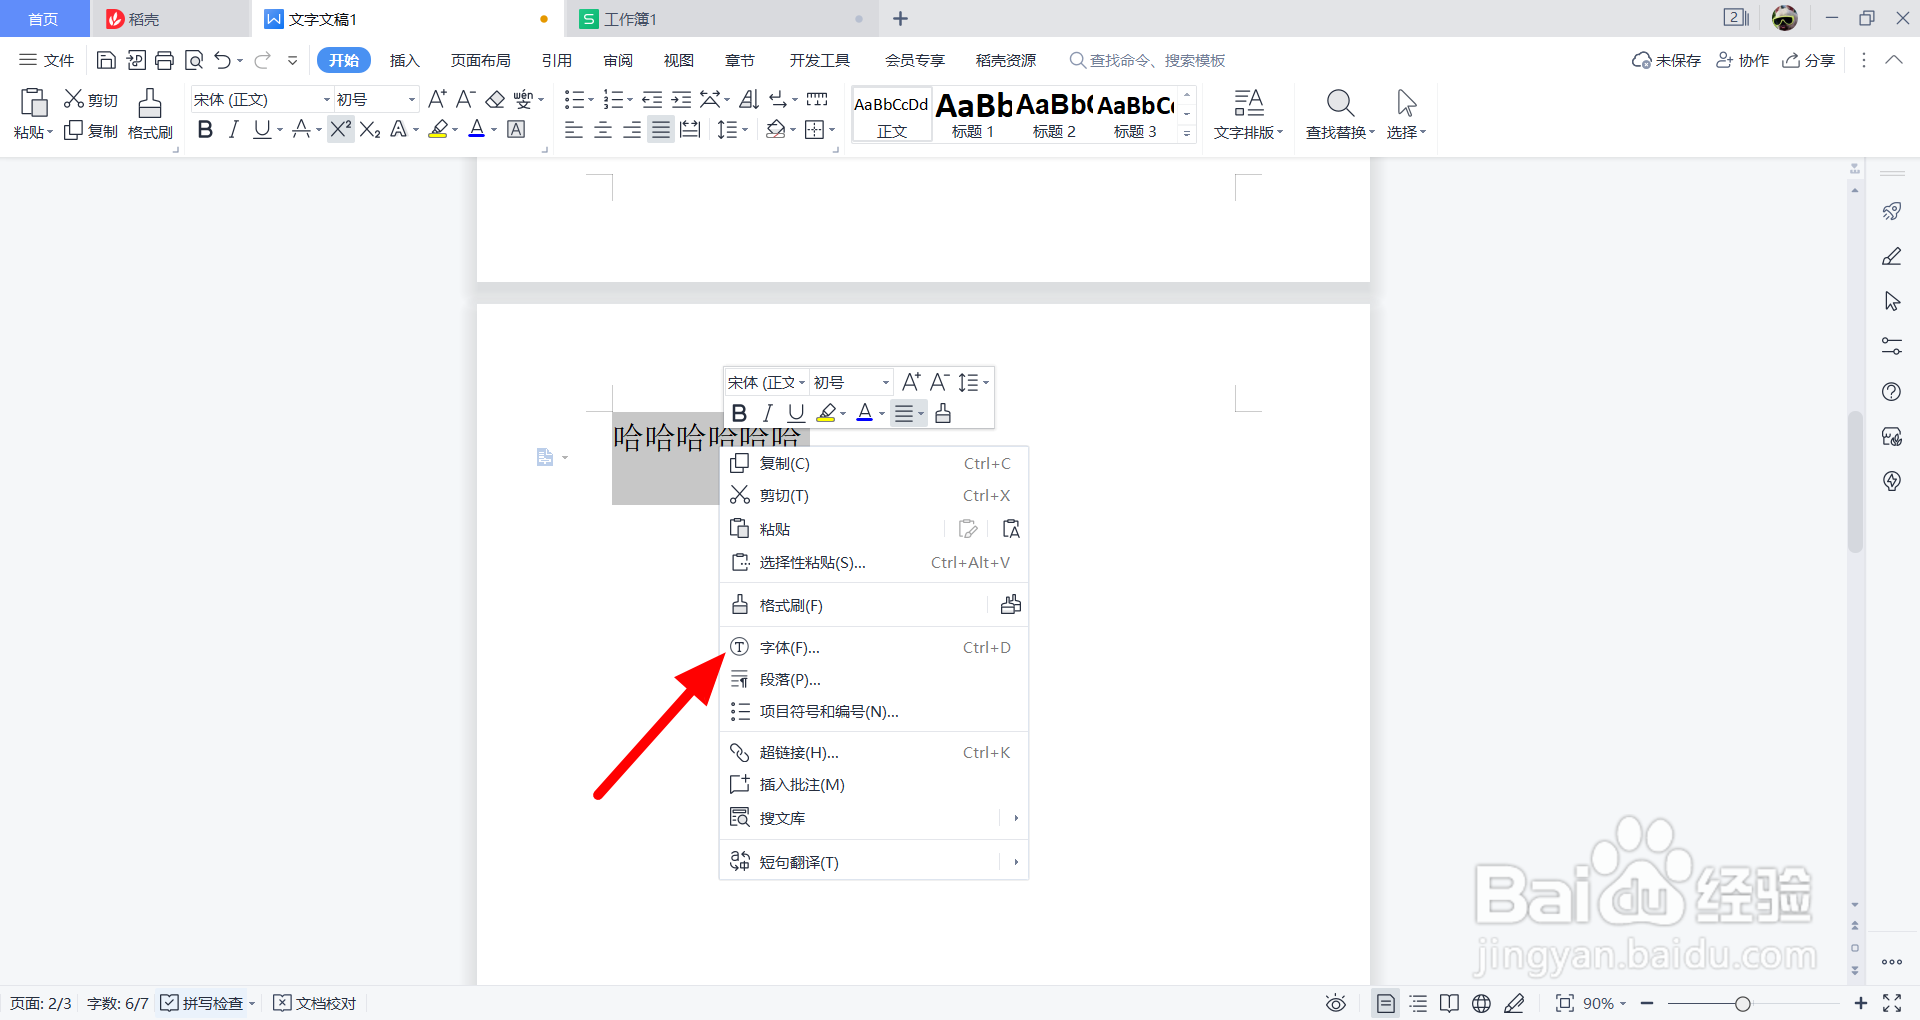Click the Undo arrow icon
1920x1020 pixels.
coord(222,60)
